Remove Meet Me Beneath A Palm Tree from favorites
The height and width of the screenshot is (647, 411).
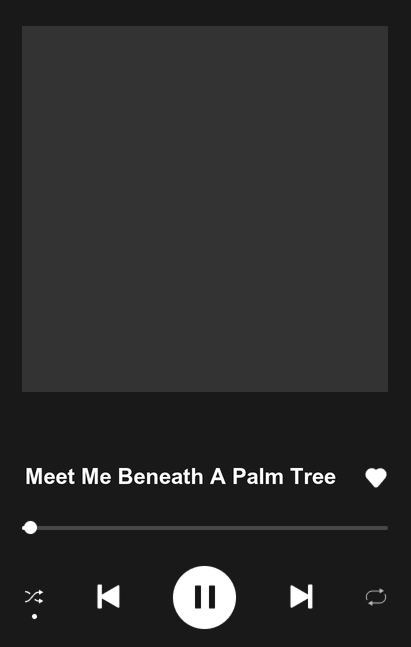pyautogui.click(x=376, y=478)
